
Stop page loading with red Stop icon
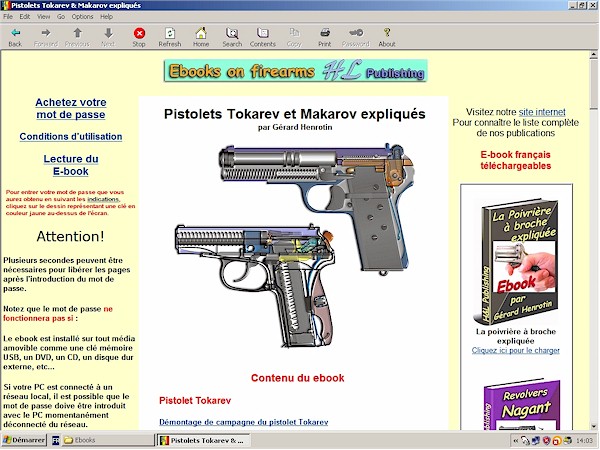139,37
